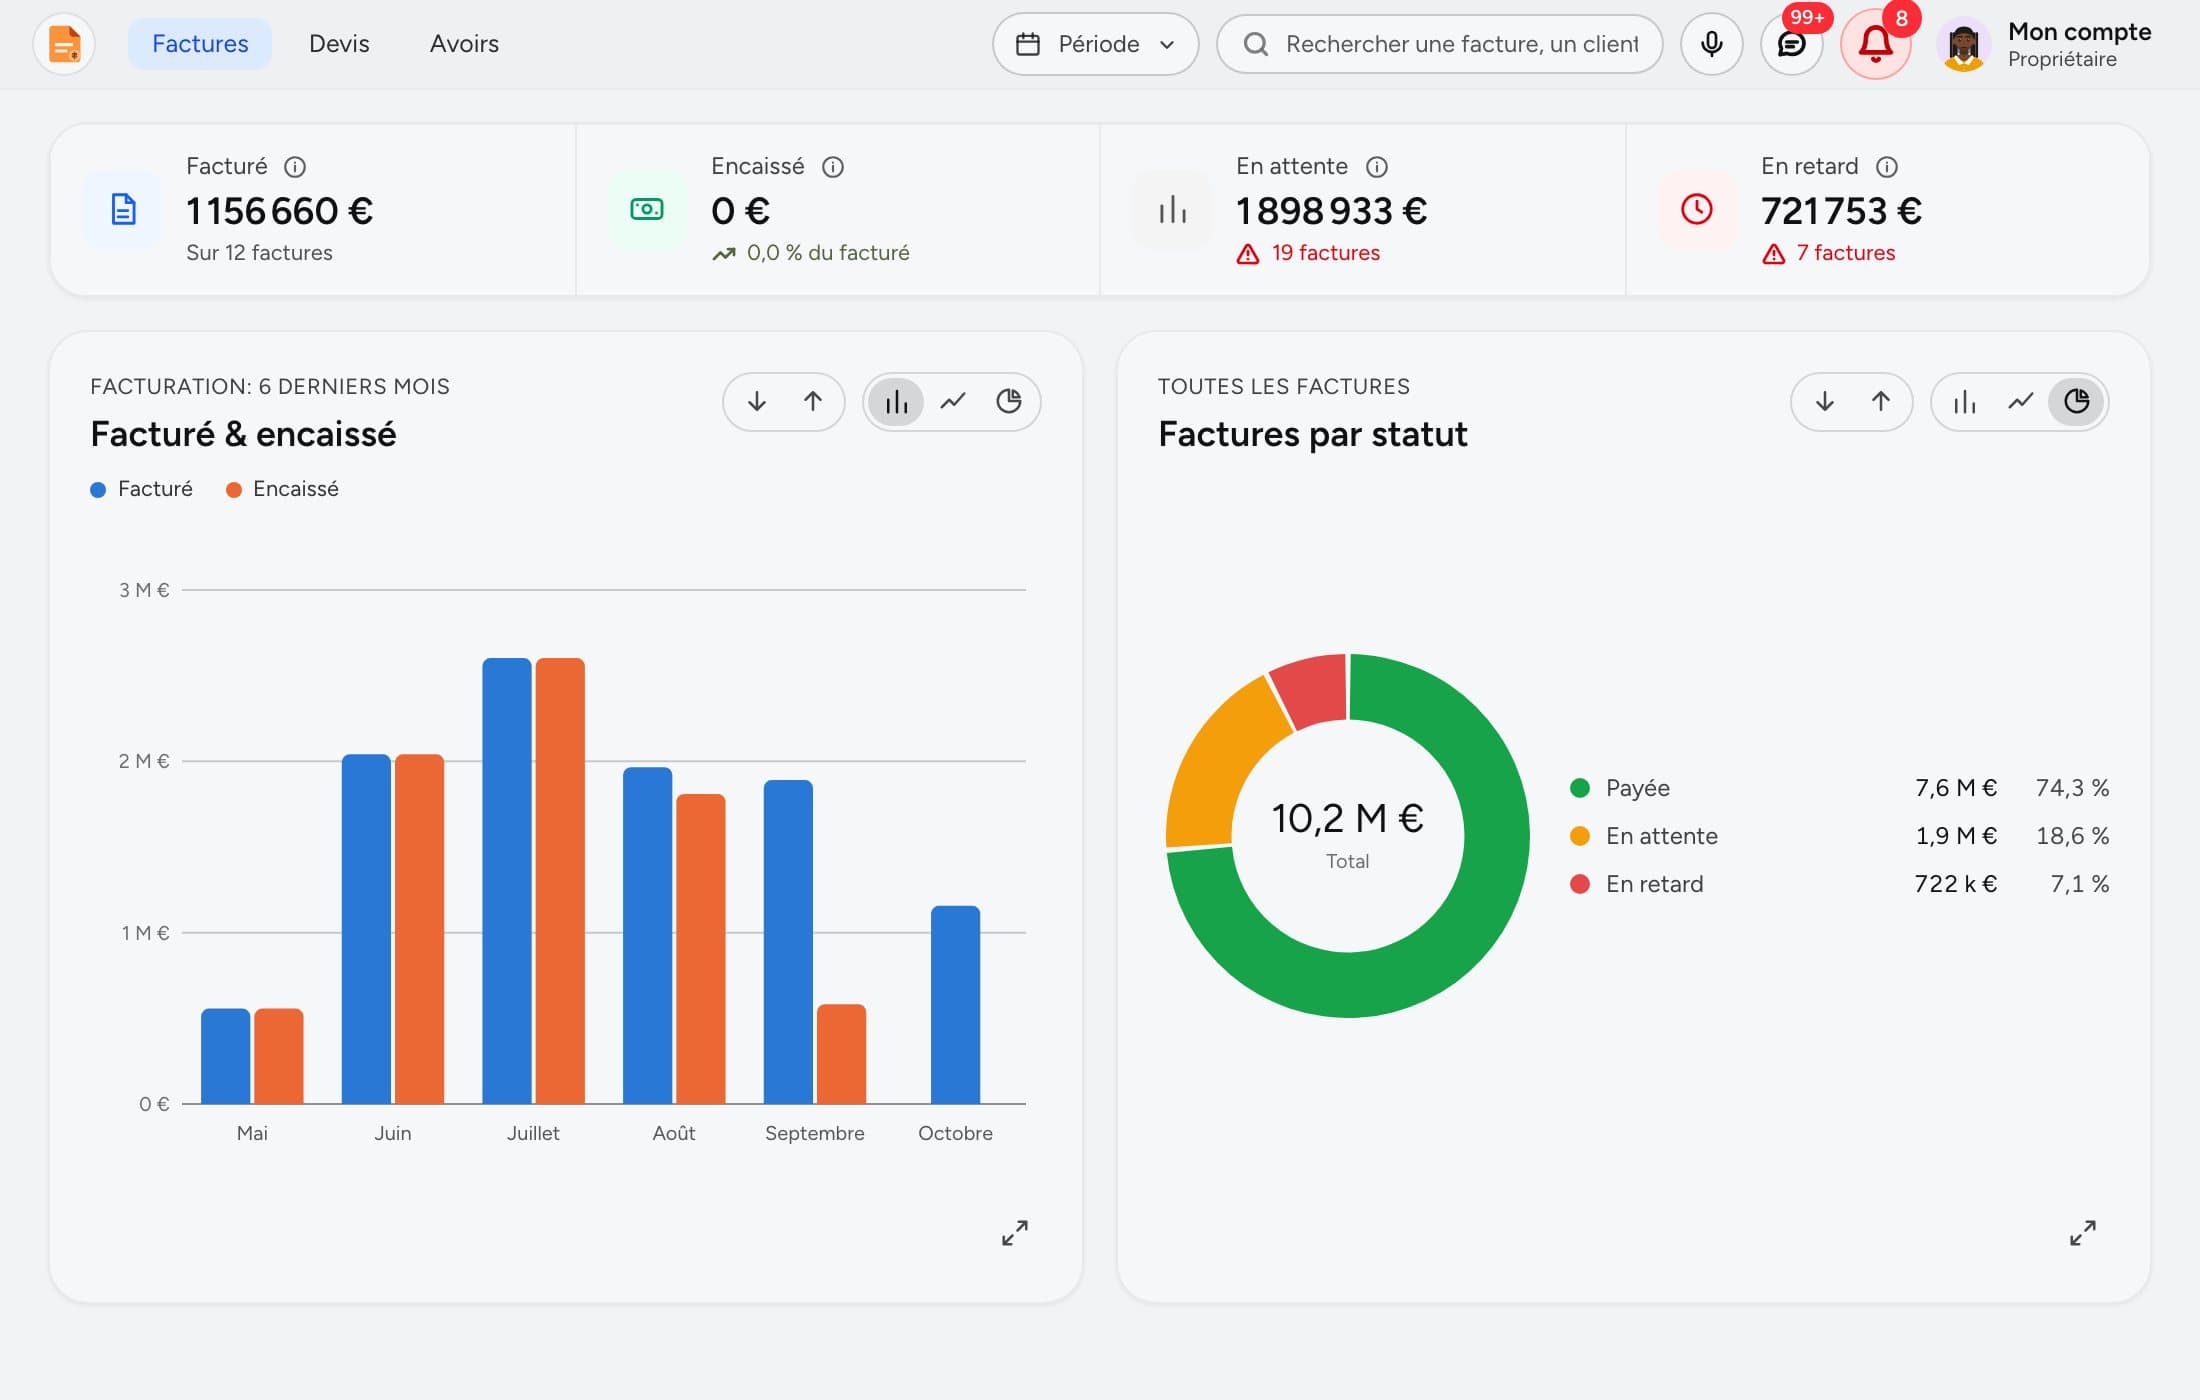Open the Factures tab

(x=200, y=44)
